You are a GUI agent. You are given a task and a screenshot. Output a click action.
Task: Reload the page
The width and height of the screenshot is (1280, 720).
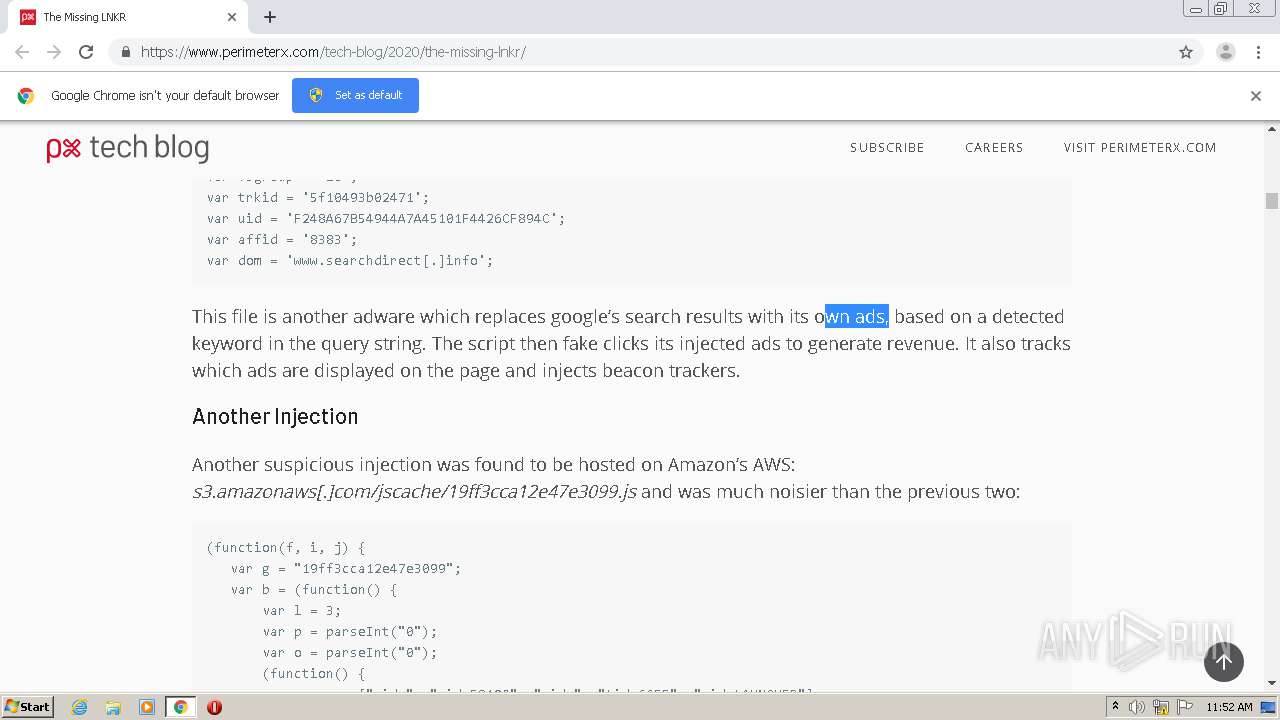pyautogui.click(x=86, y=52)
